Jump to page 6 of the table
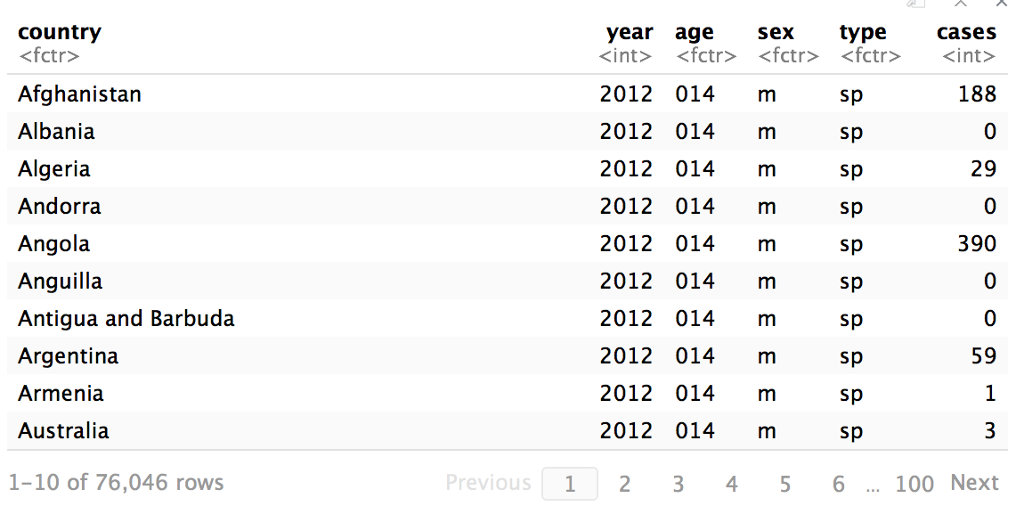Viewport: 1024px width, 506px height. pyautogui.click(x=839, y=484)
